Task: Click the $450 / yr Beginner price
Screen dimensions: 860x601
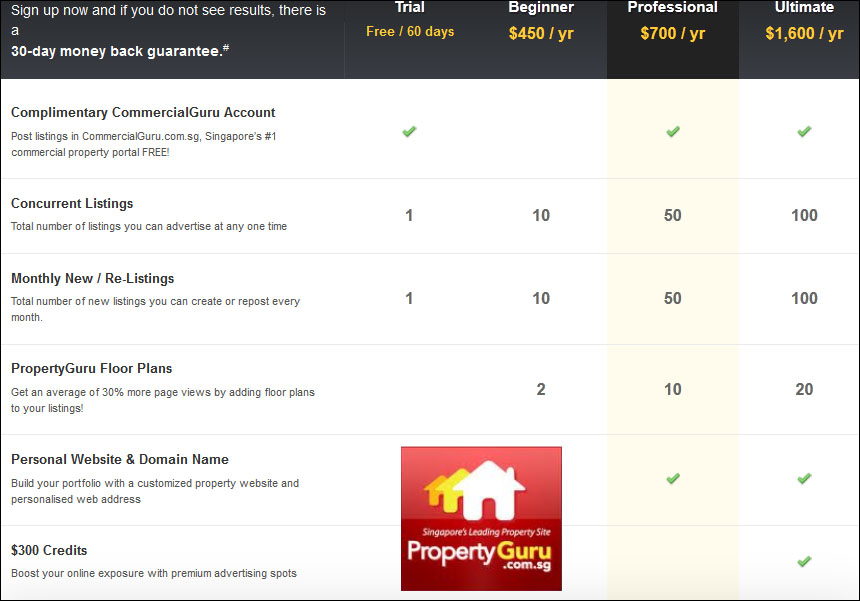Action: click(x=541, y=33)
